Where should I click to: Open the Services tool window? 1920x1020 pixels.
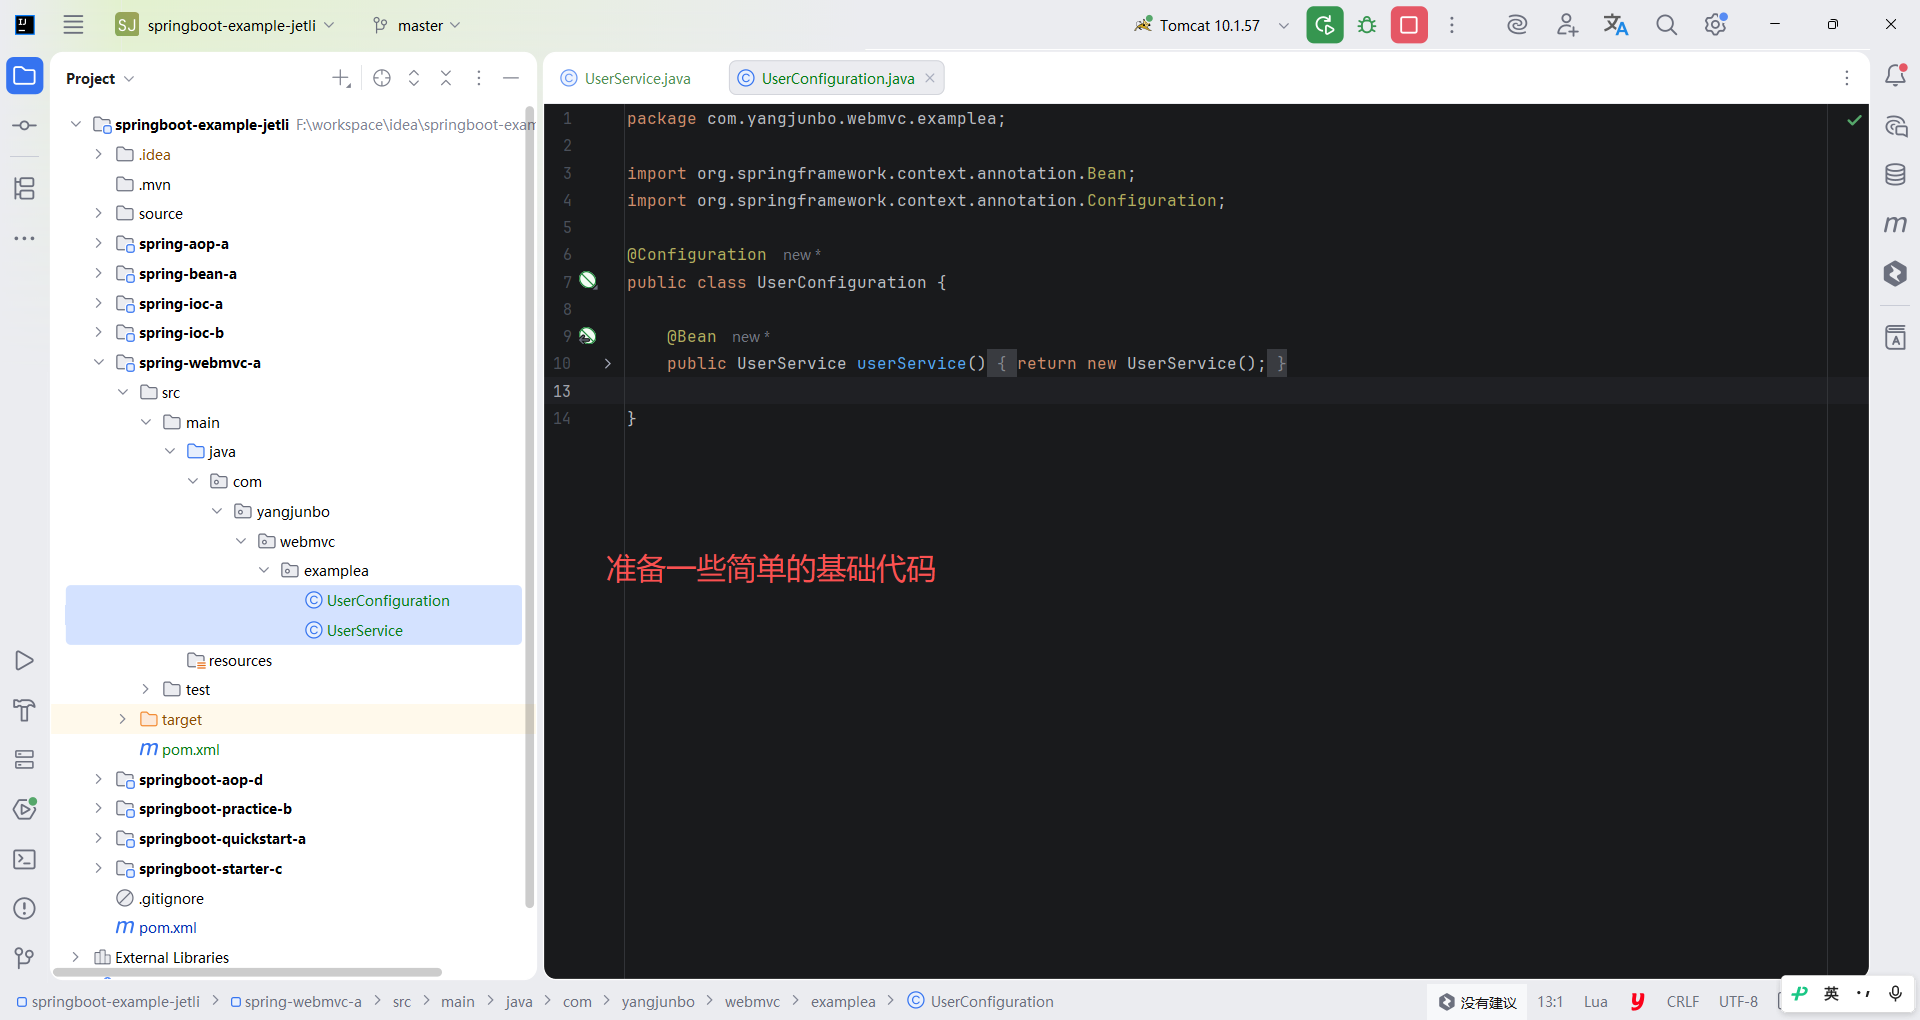tap(25, 760)
